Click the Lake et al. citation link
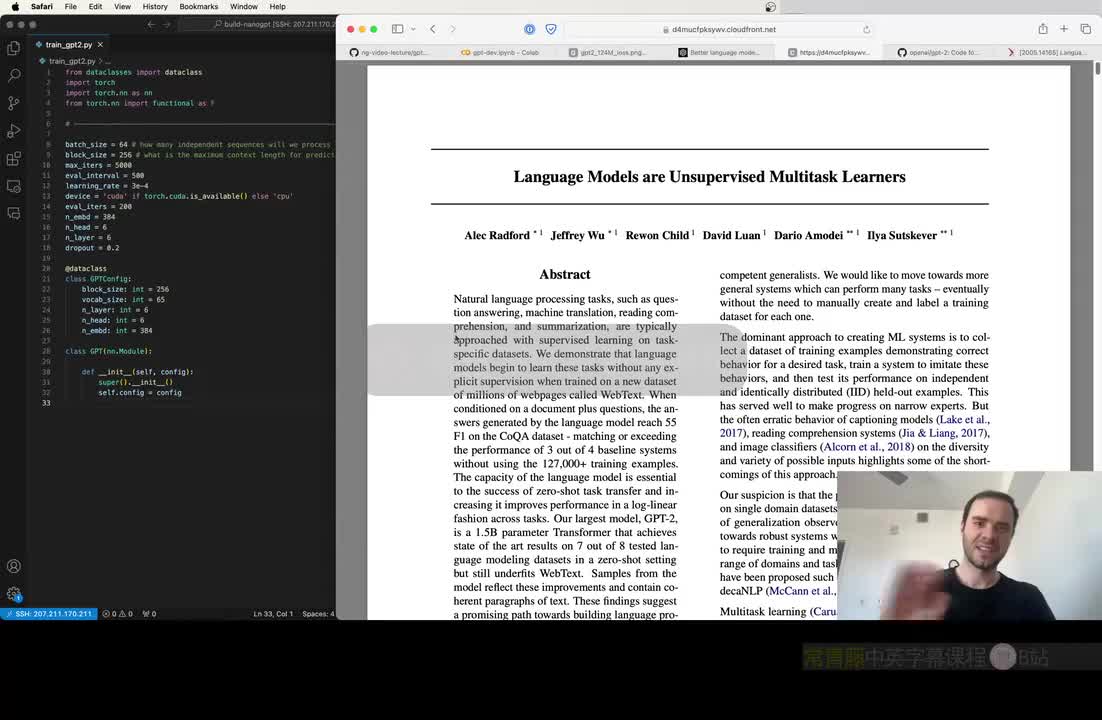The height and width of the screenshot is (720, 1102). (x=963, y=420)
